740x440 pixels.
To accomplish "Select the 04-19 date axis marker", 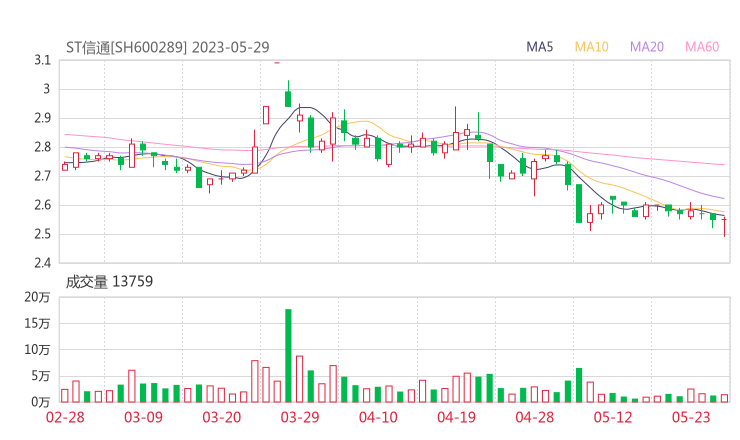I will coord(456,418).
